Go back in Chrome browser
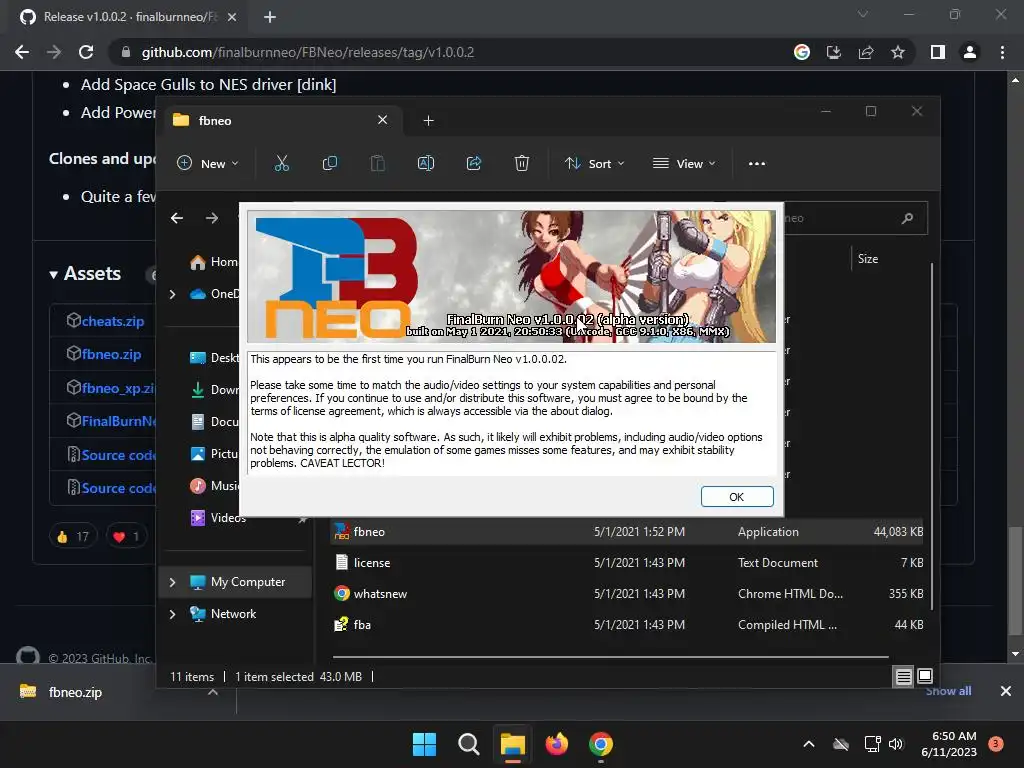The image size is (1024, 768). point(22,52)
